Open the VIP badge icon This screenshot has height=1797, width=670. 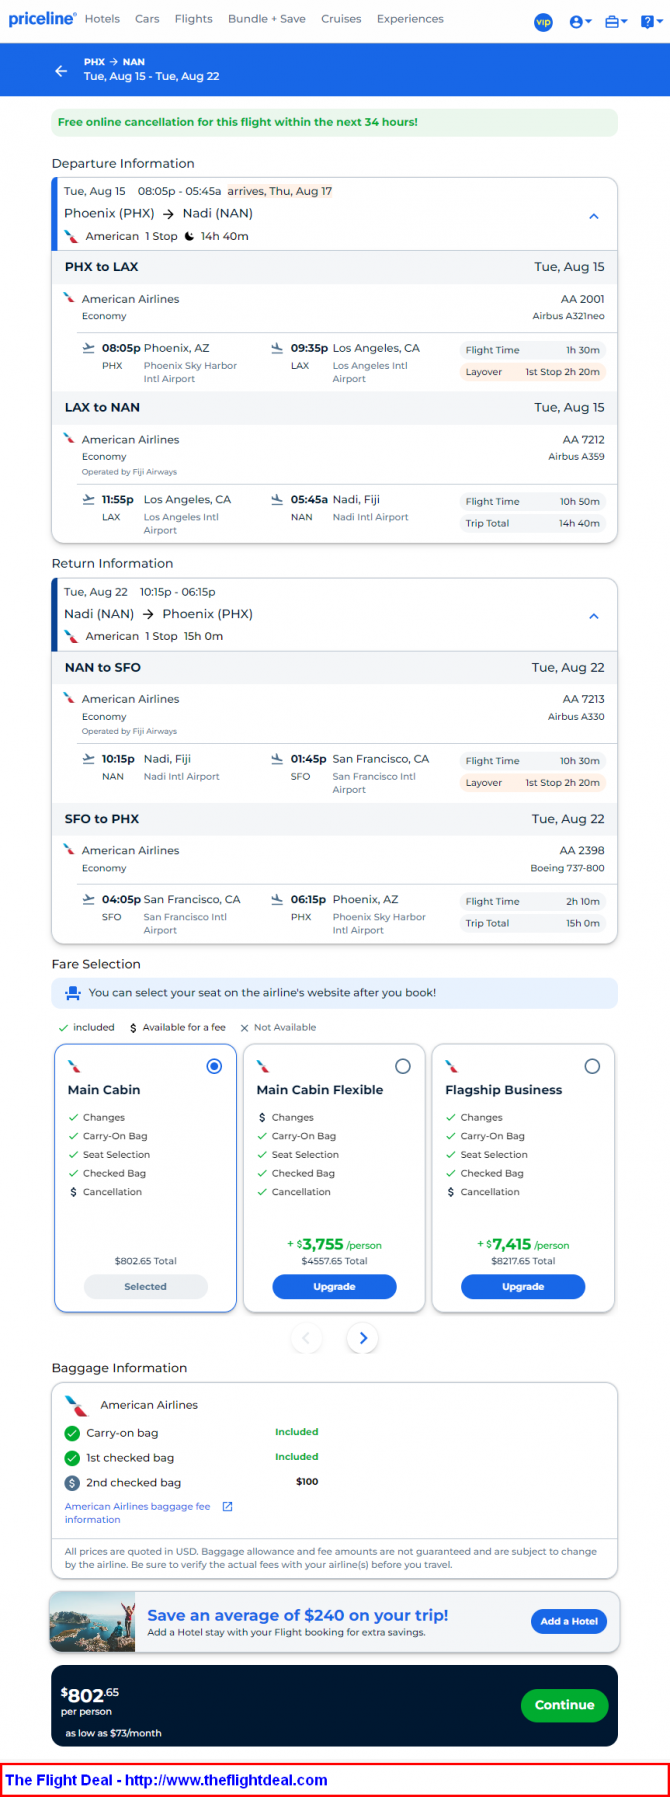tap(543, 22)
